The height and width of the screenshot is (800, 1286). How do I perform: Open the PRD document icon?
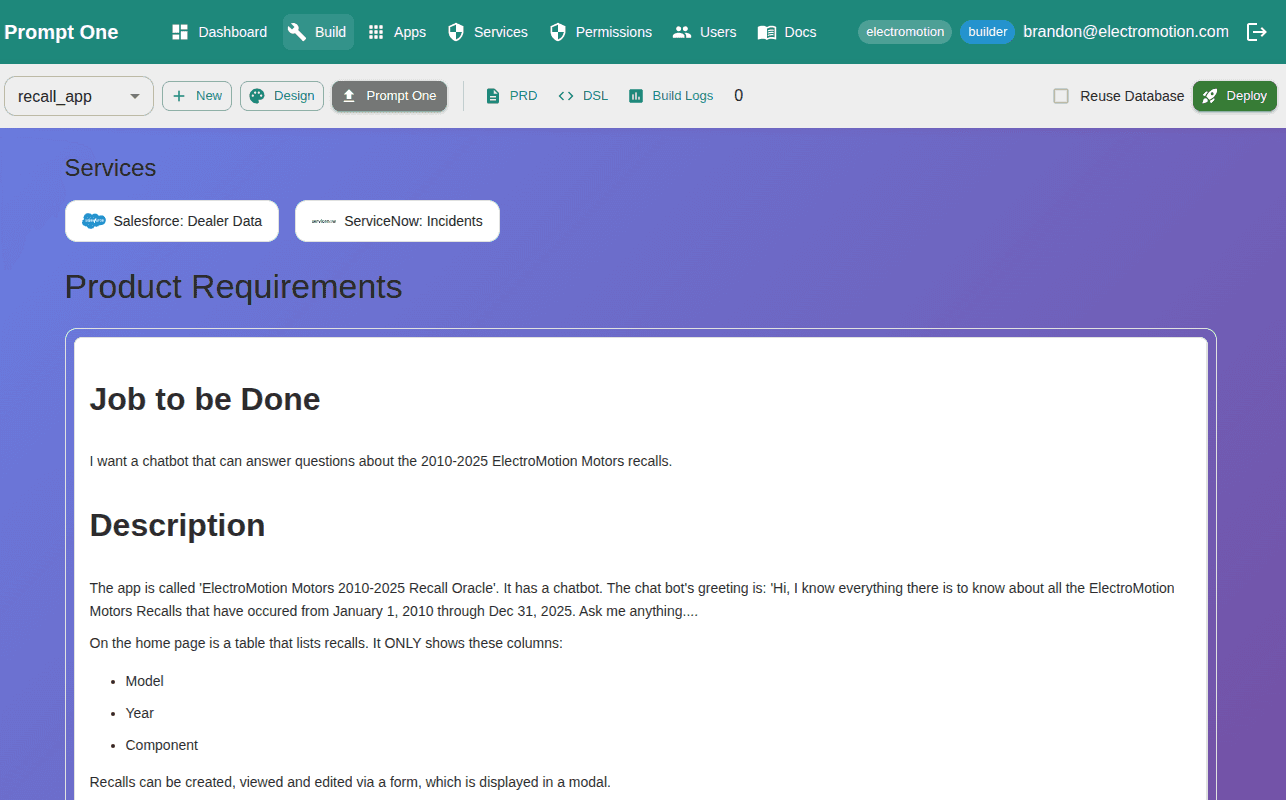(493, 95)
